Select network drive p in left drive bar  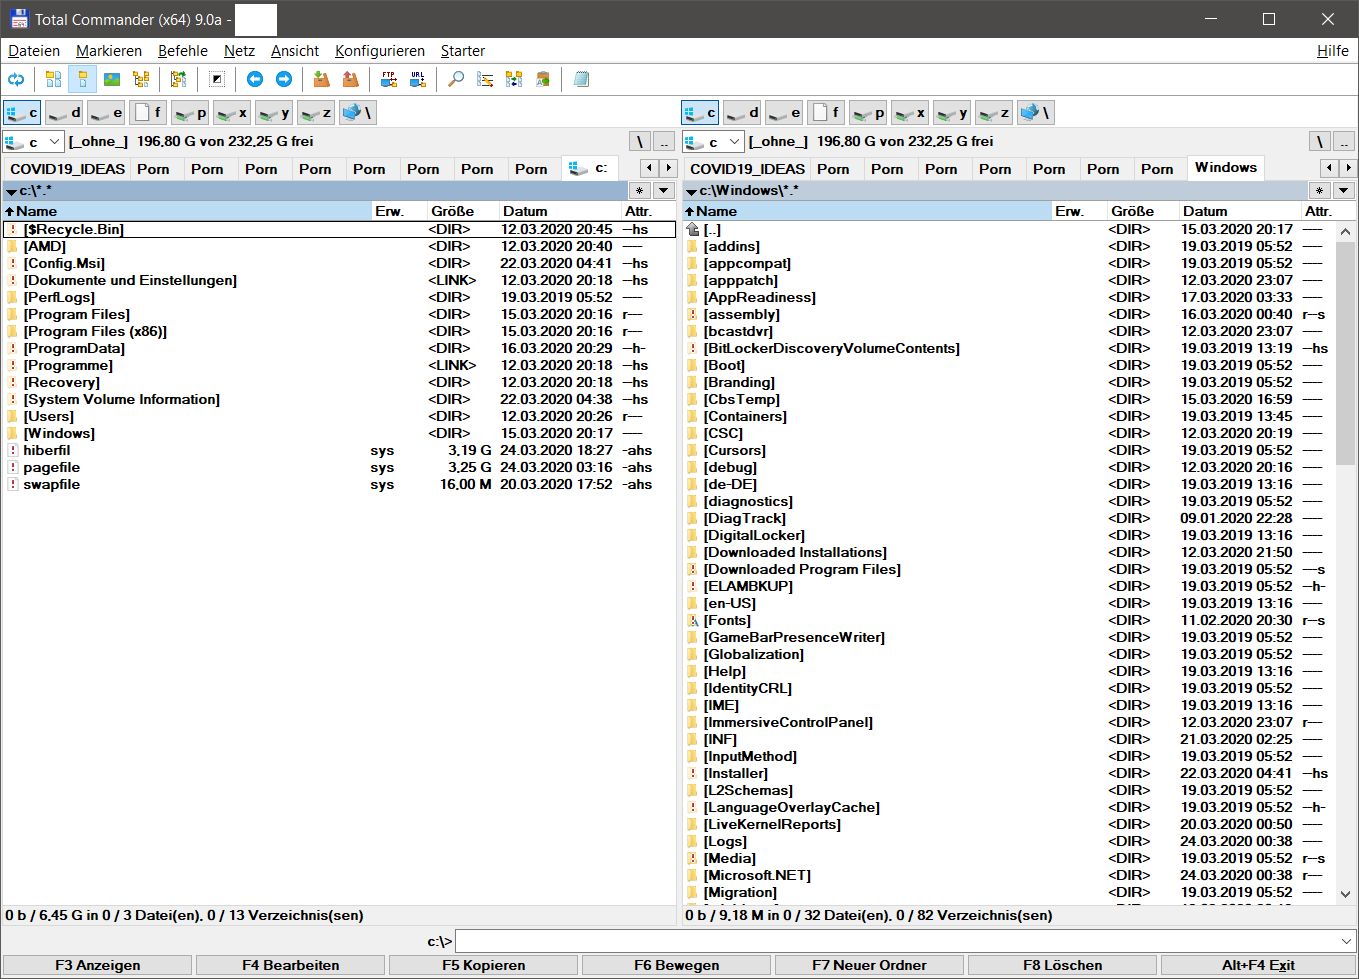(190, 113)
